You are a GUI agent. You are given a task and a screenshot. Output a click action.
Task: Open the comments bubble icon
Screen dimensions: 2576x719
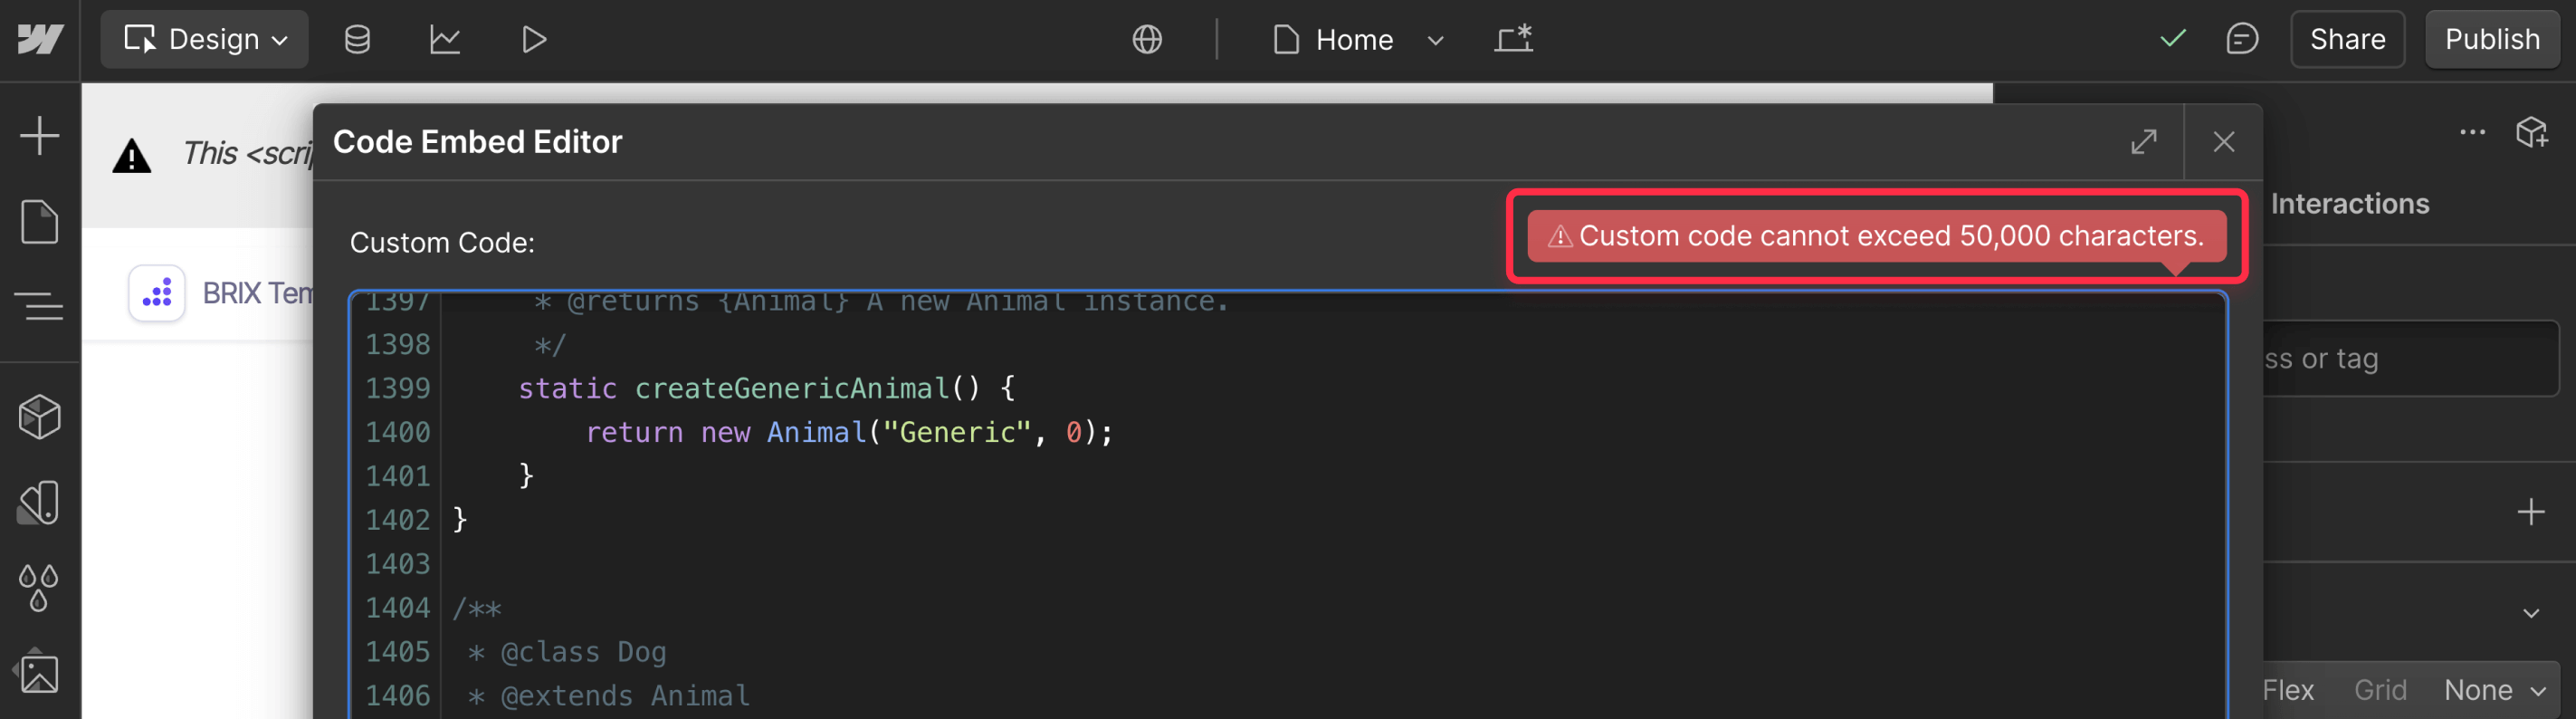coord(2242,39)
